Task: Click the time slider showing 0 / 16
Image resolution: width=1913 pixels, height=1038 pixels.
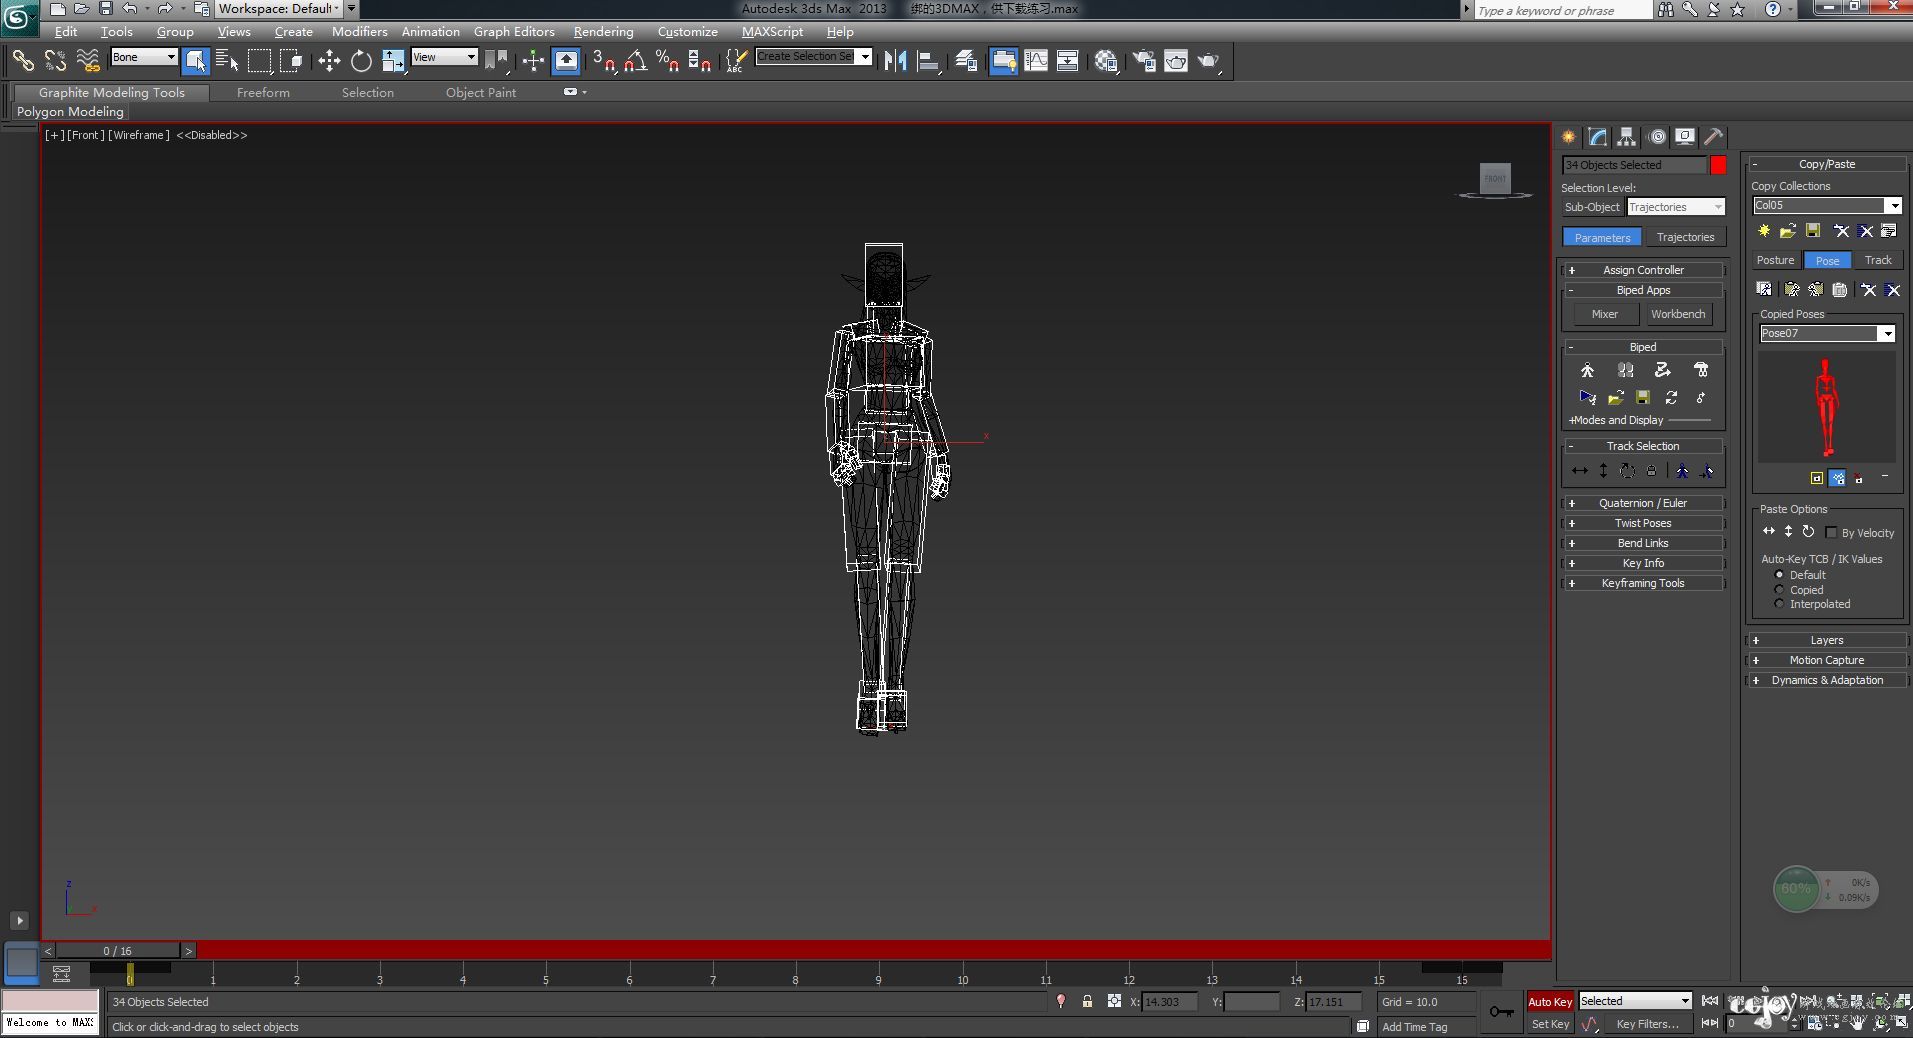Action: click(x=118, y=951)
